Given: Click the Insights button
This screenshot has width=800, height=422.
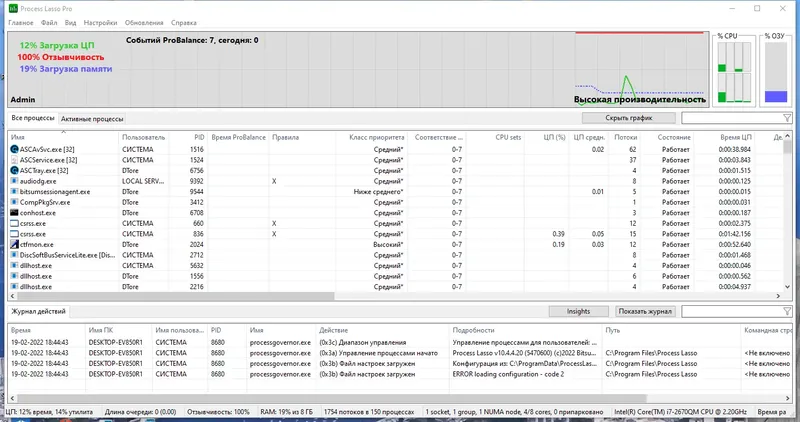Looking at the screenshot, I should pos(579,311).
